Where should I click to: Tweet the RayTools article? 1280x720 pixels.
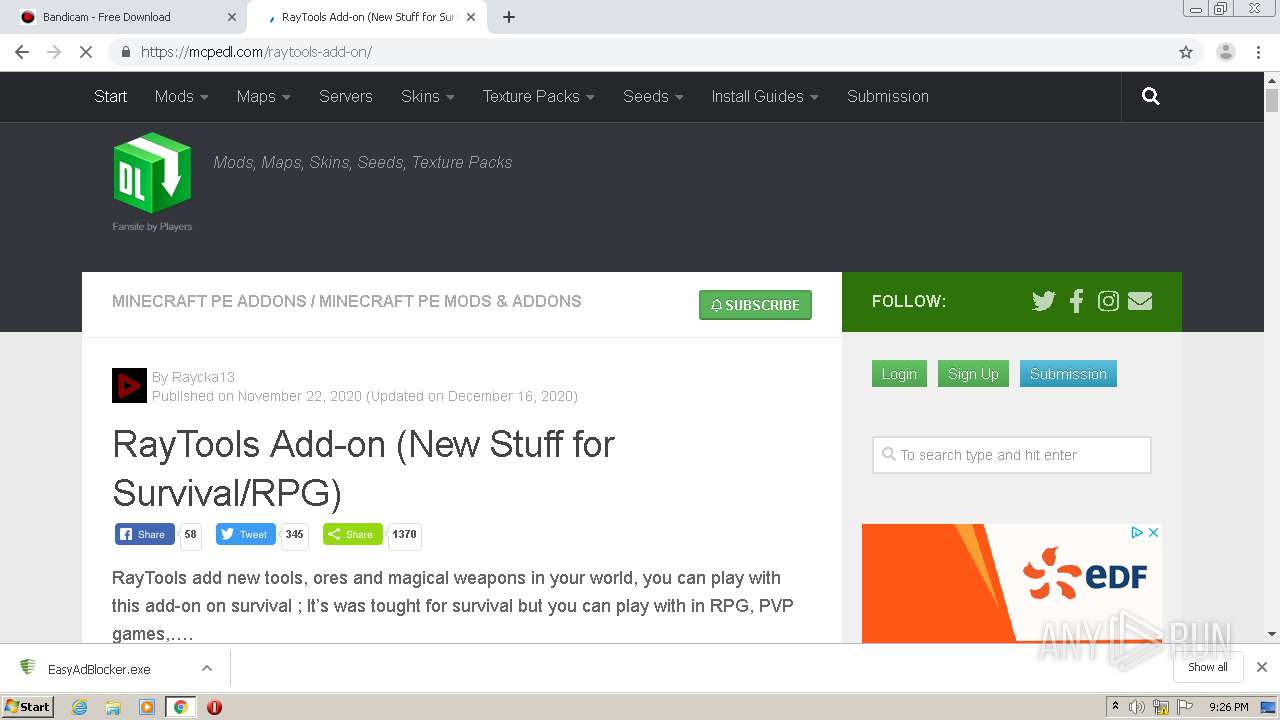click(x=245, y=534)
